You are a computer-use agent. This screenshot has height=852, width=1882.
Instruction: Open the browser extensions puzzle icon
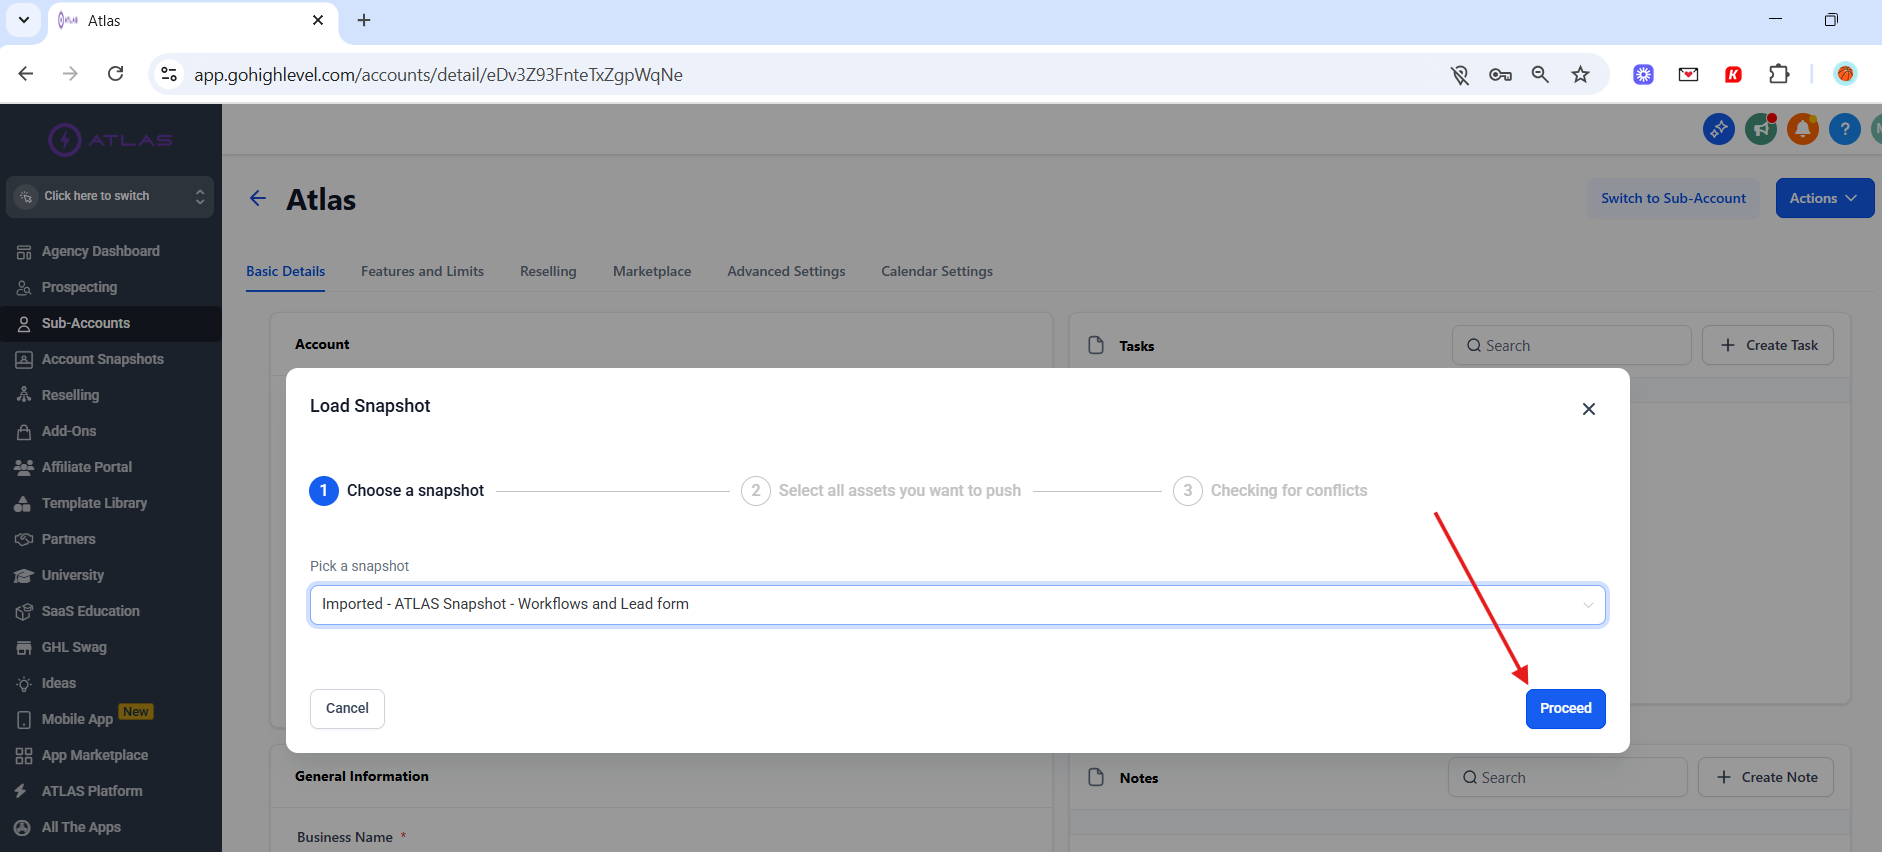pyautogui.click(x=1779, y=74)
